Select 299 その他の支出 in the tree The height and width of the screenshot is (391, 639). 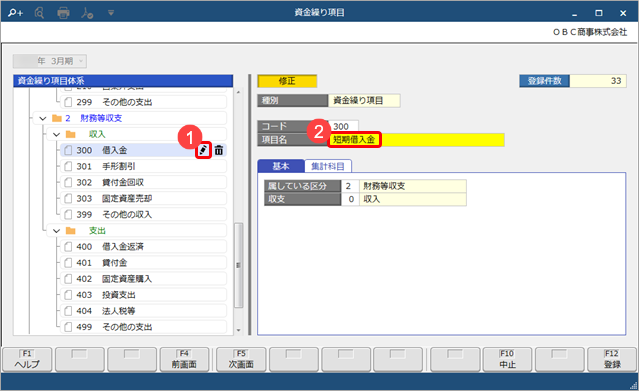tap(143, 102)
